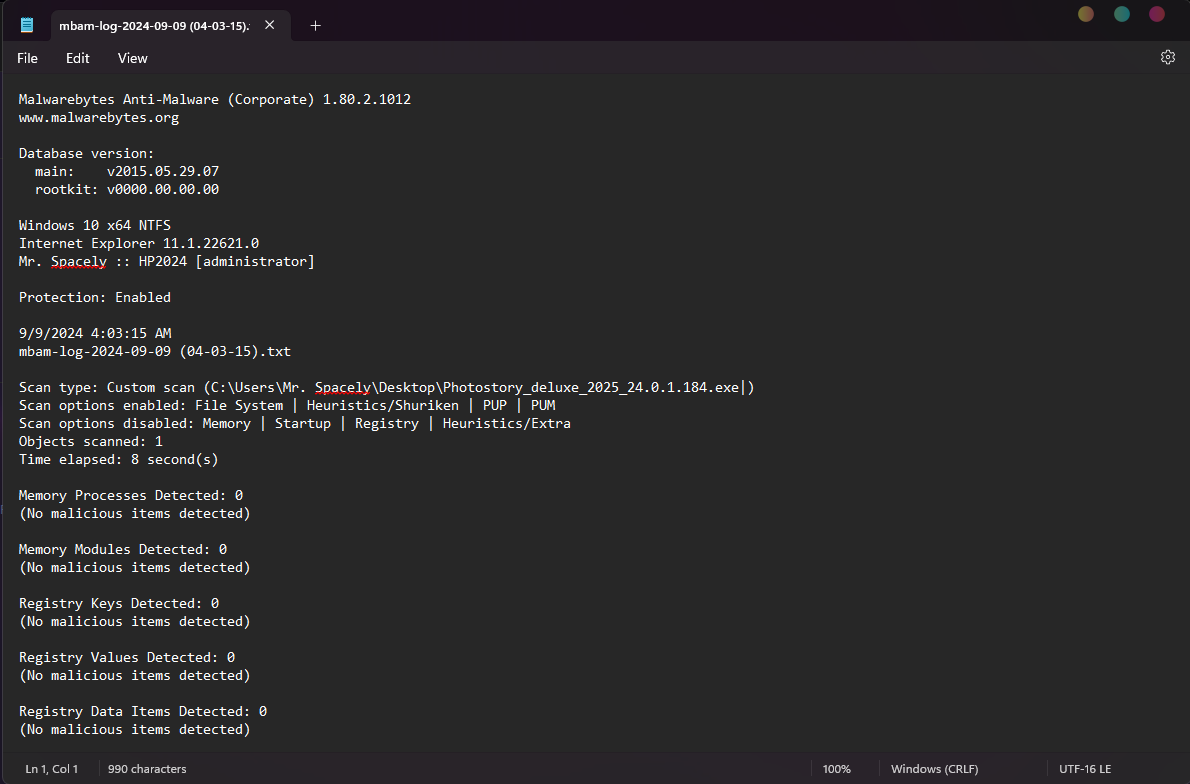Click the mbam-log file name line in text

point(155,351)
